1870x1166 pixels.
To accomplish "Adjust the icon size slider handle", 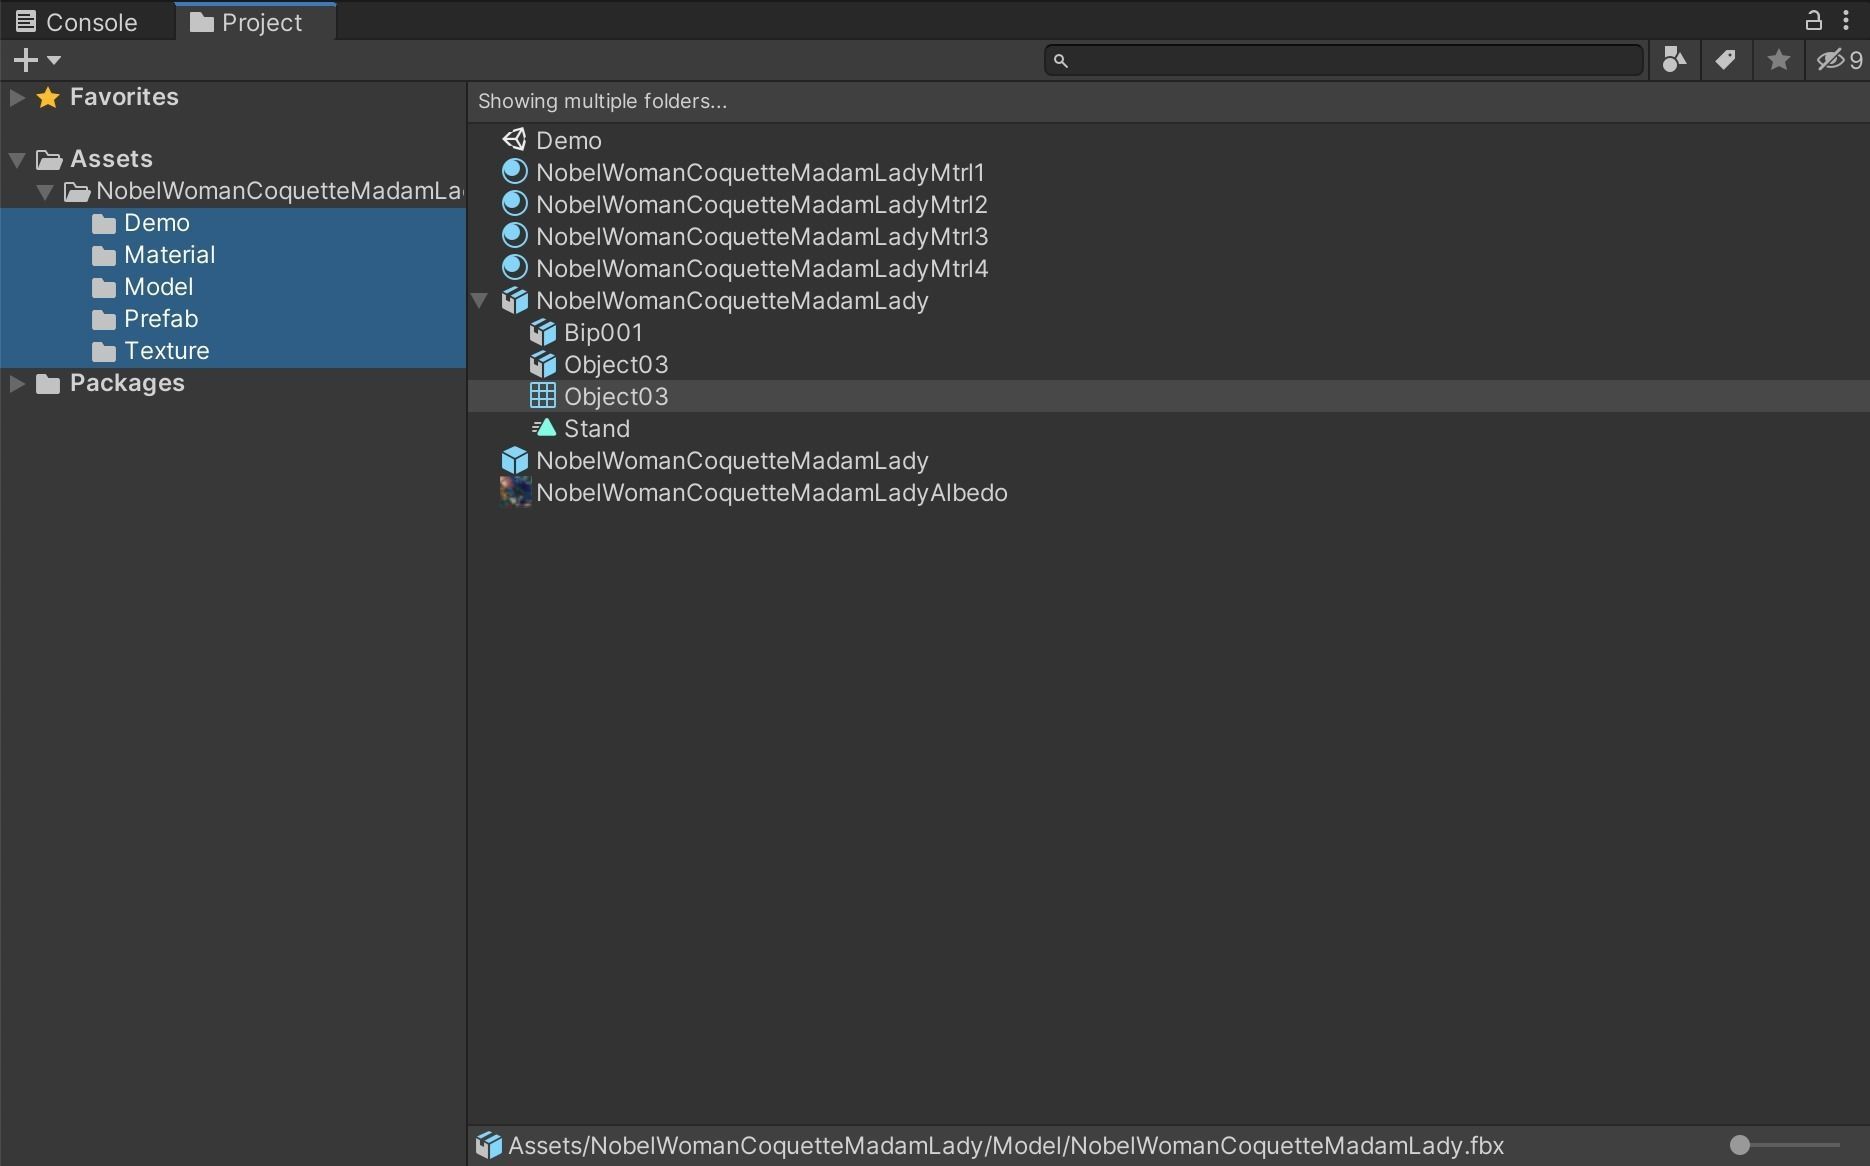I will [x=1740, y=1145].
